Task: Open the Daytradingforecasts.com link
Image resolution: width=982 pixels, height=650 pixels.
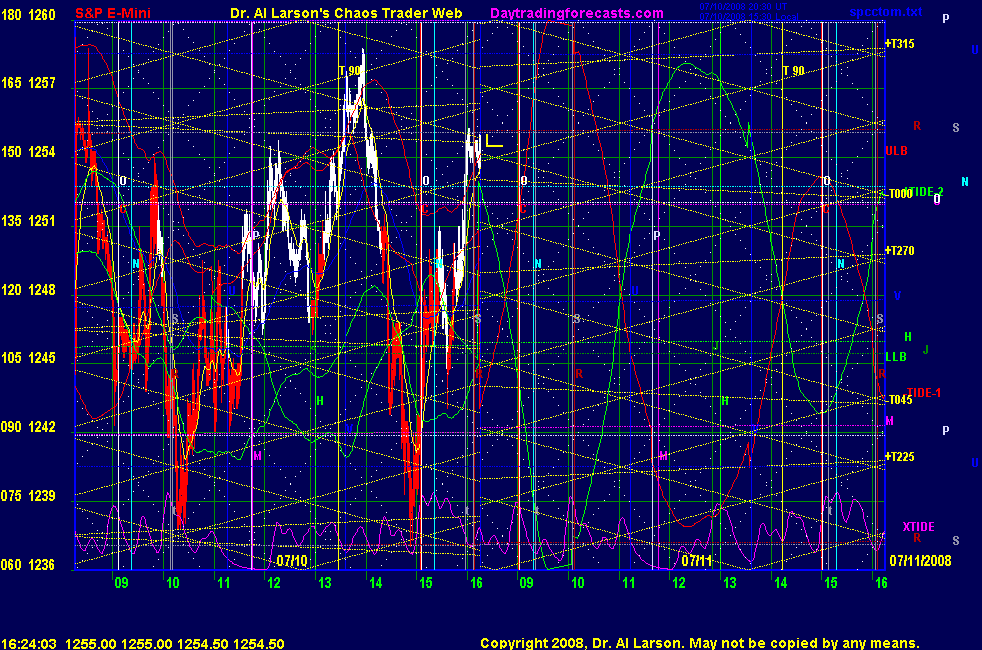Action: click(x=577, y=13)
